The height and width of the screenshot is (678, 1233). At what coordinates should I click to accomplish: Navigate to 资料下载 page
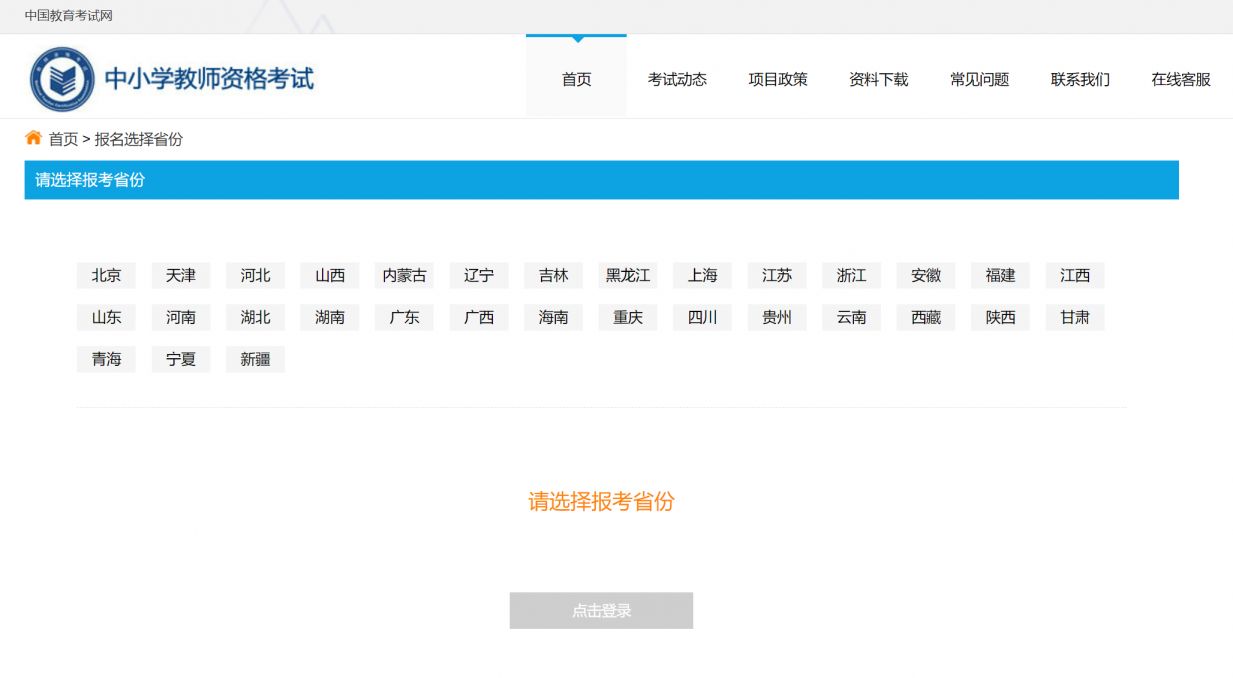pyautogui.click(x=878, y=79)
